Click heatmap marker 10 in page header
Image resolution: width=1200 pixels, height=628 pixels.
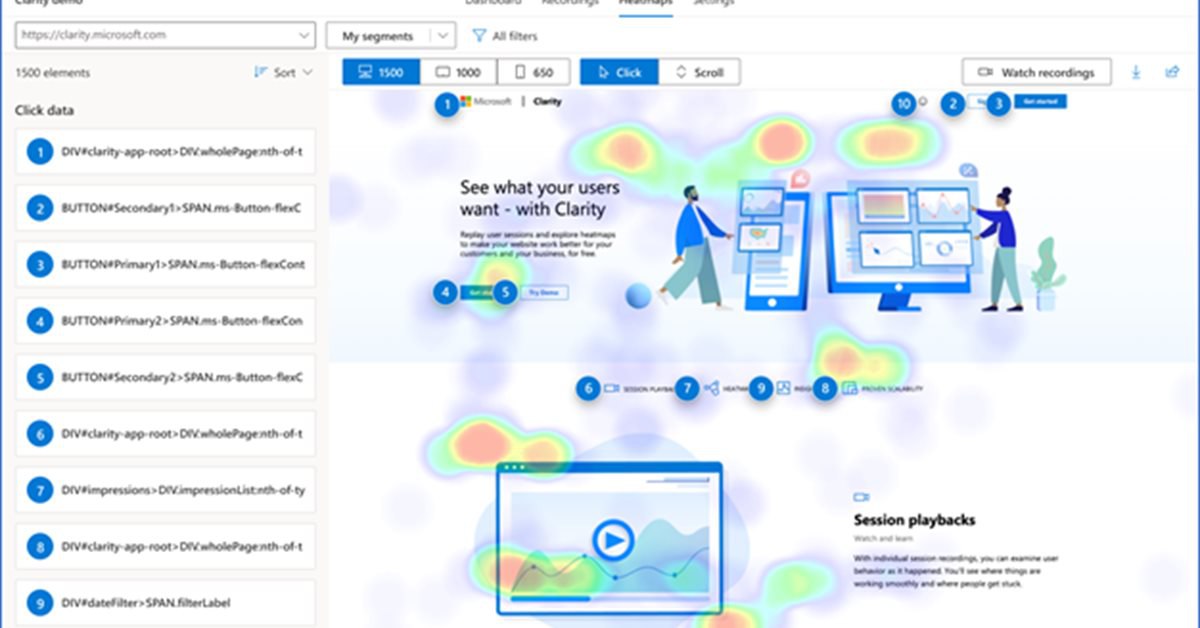coord(904,103)
